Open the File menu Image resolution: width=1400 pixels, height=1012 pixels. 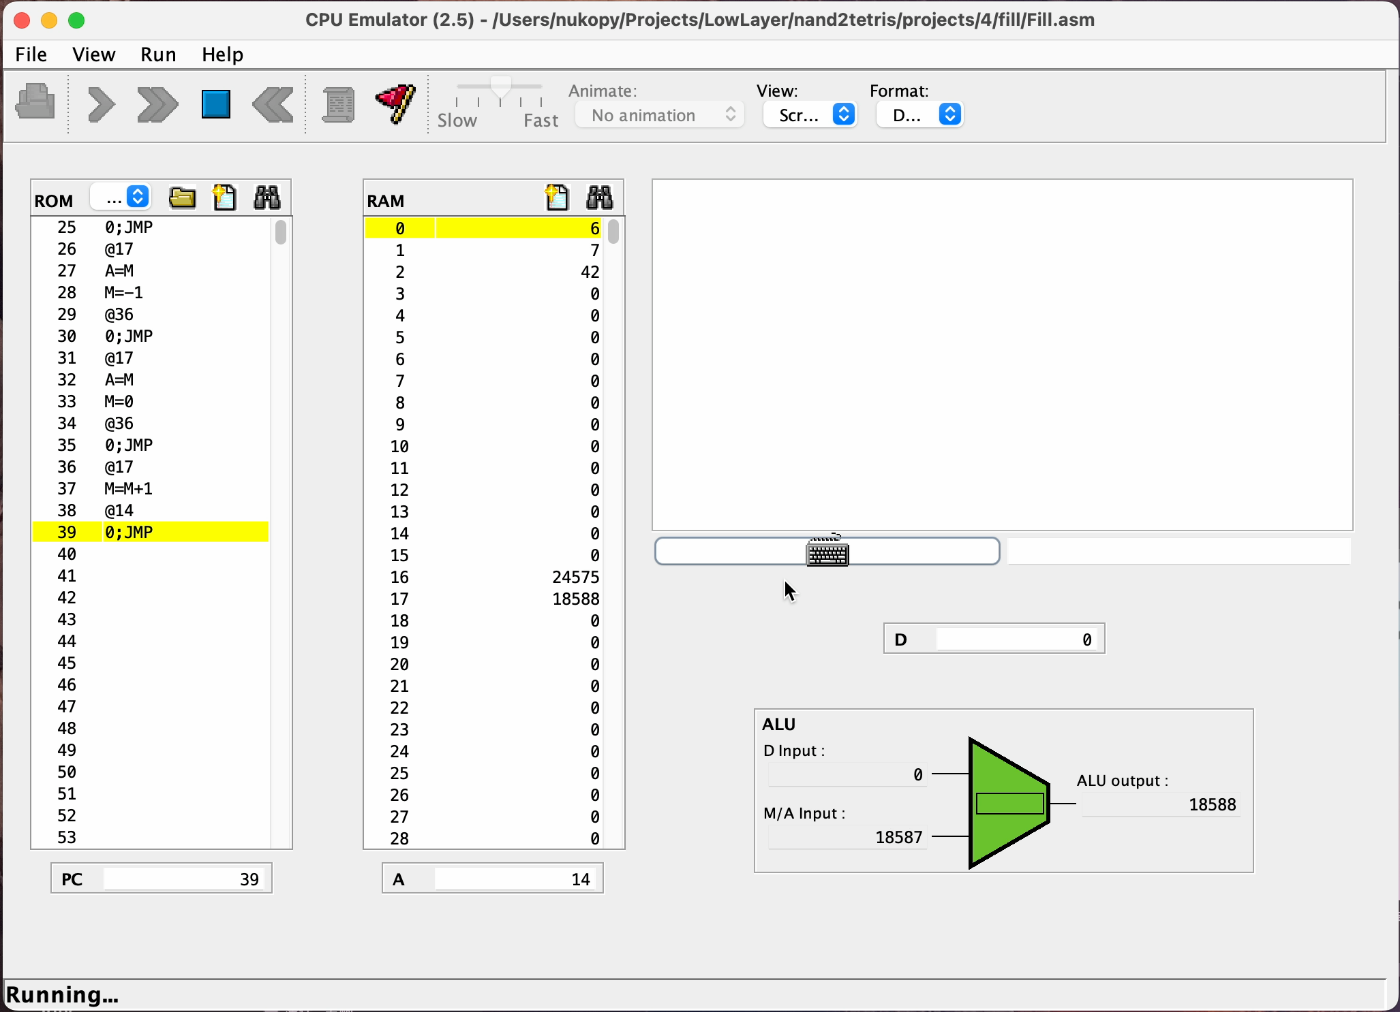[x=31, y=54]
